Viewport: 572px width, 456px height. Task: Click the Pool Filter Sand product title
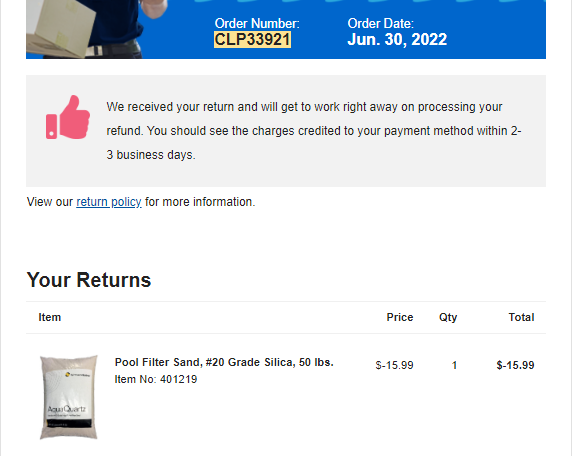(x=224, y=362)
